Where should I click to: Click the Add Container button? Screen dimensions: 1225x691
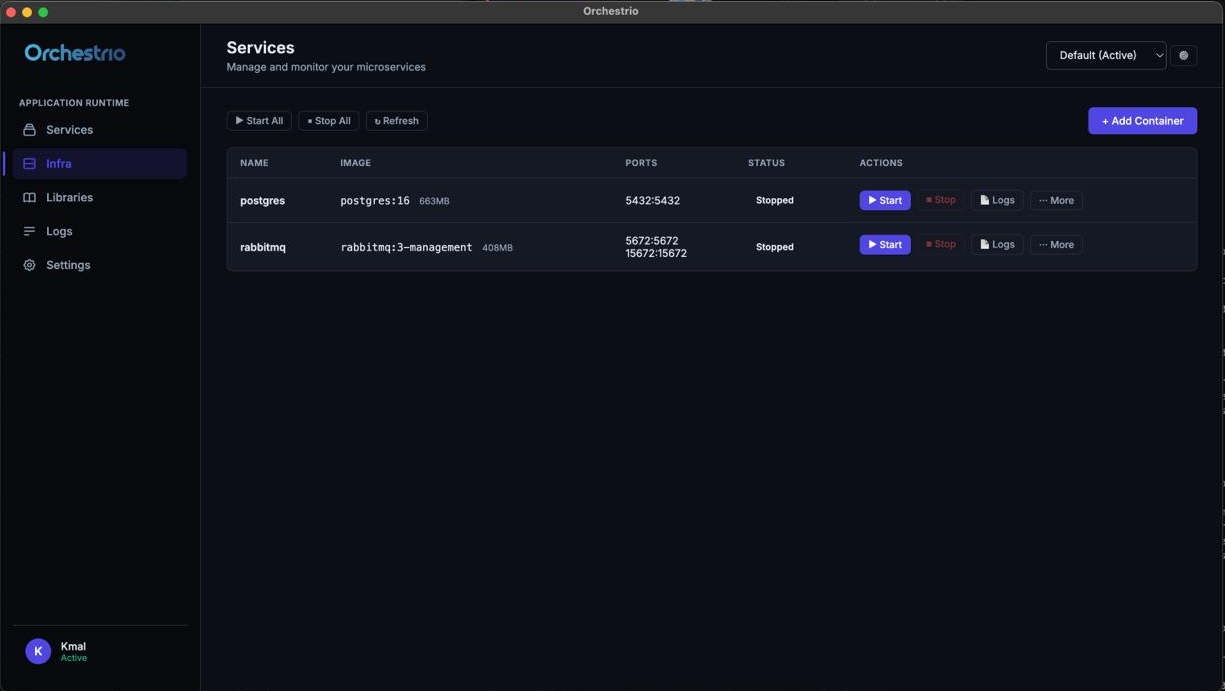pyautogui.click(x=1142, y=121)
